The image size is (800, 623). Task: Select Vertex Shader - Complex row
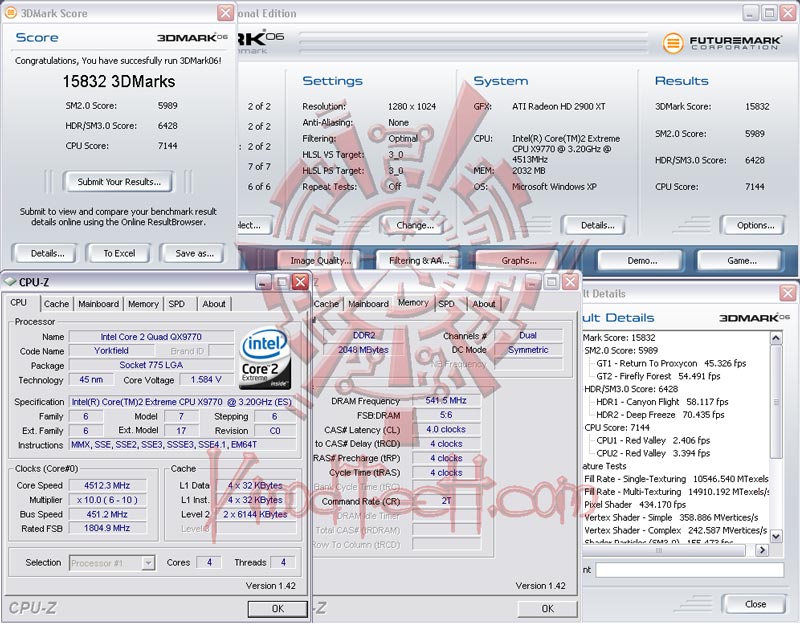click(x=676, y=530)
